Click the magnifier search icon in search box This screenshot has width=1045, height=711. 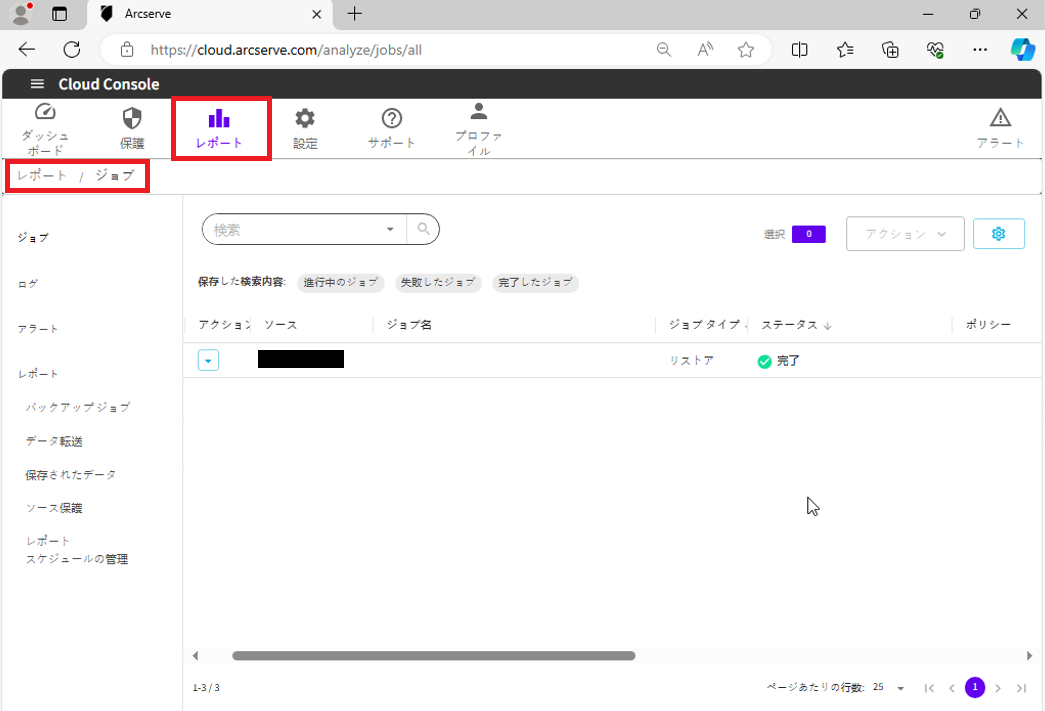click(423, 229)
